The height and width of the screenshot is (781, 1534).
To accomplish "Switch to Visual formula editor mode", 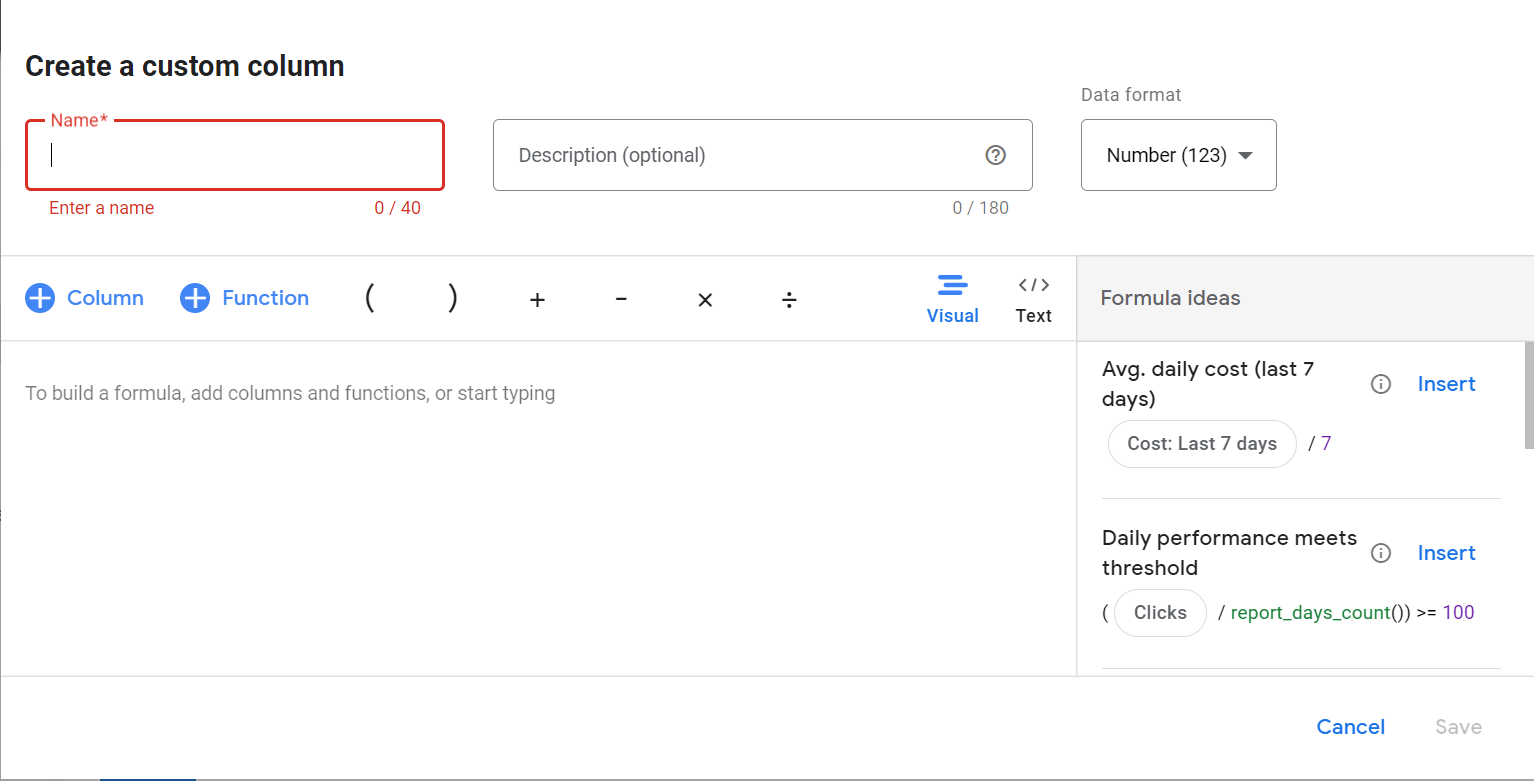I will point(952,299).
